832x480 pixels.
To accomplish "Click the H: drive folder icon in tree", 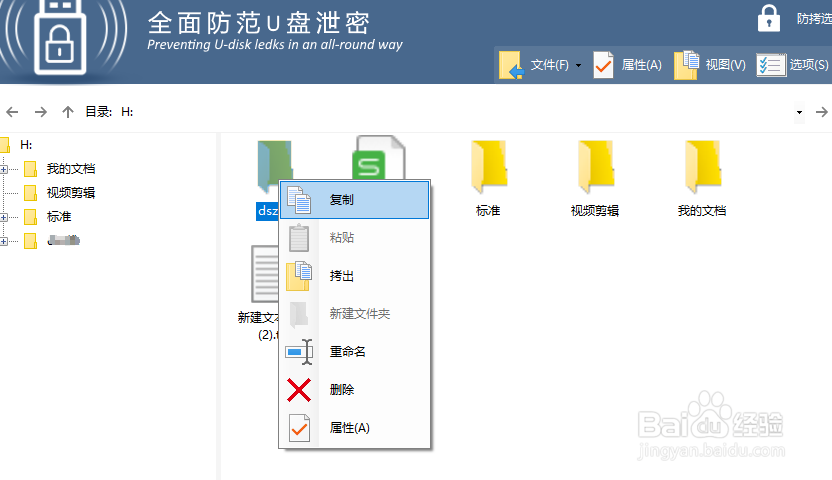I will coord(5,145).
